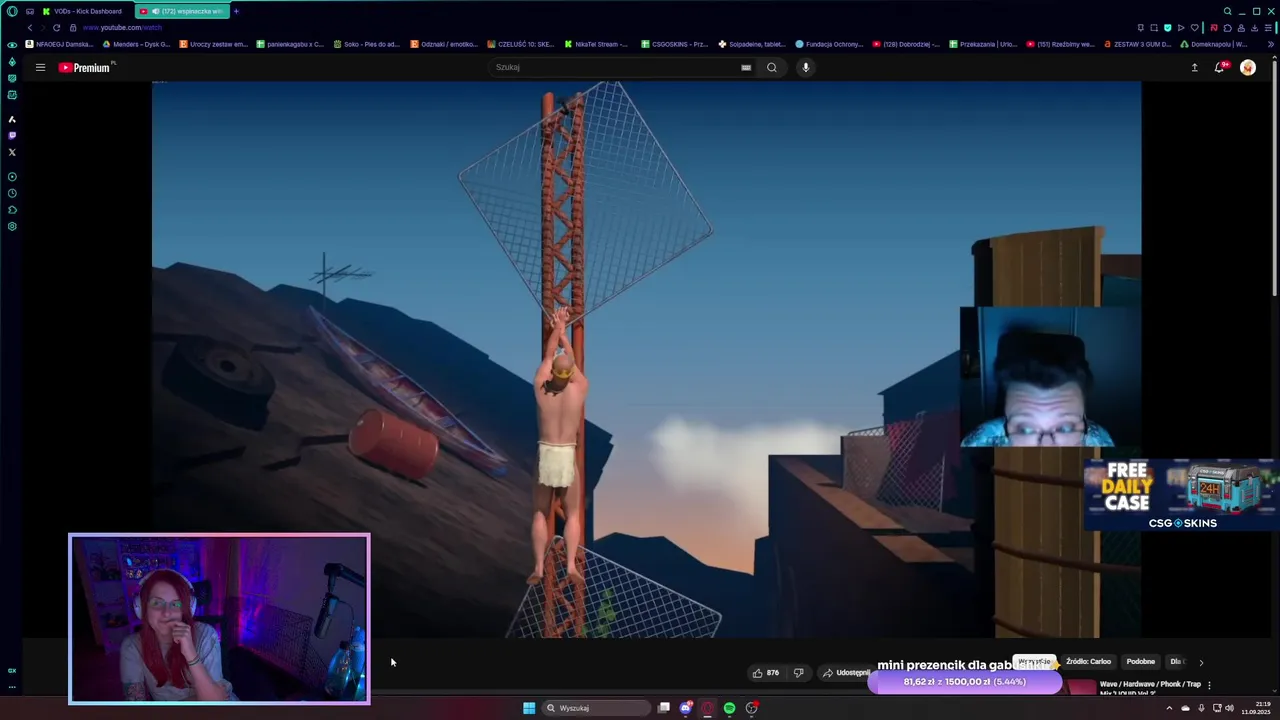Start voice search with microphone icon
This screenshot has width=1280, height=720.
coord(805,67)
